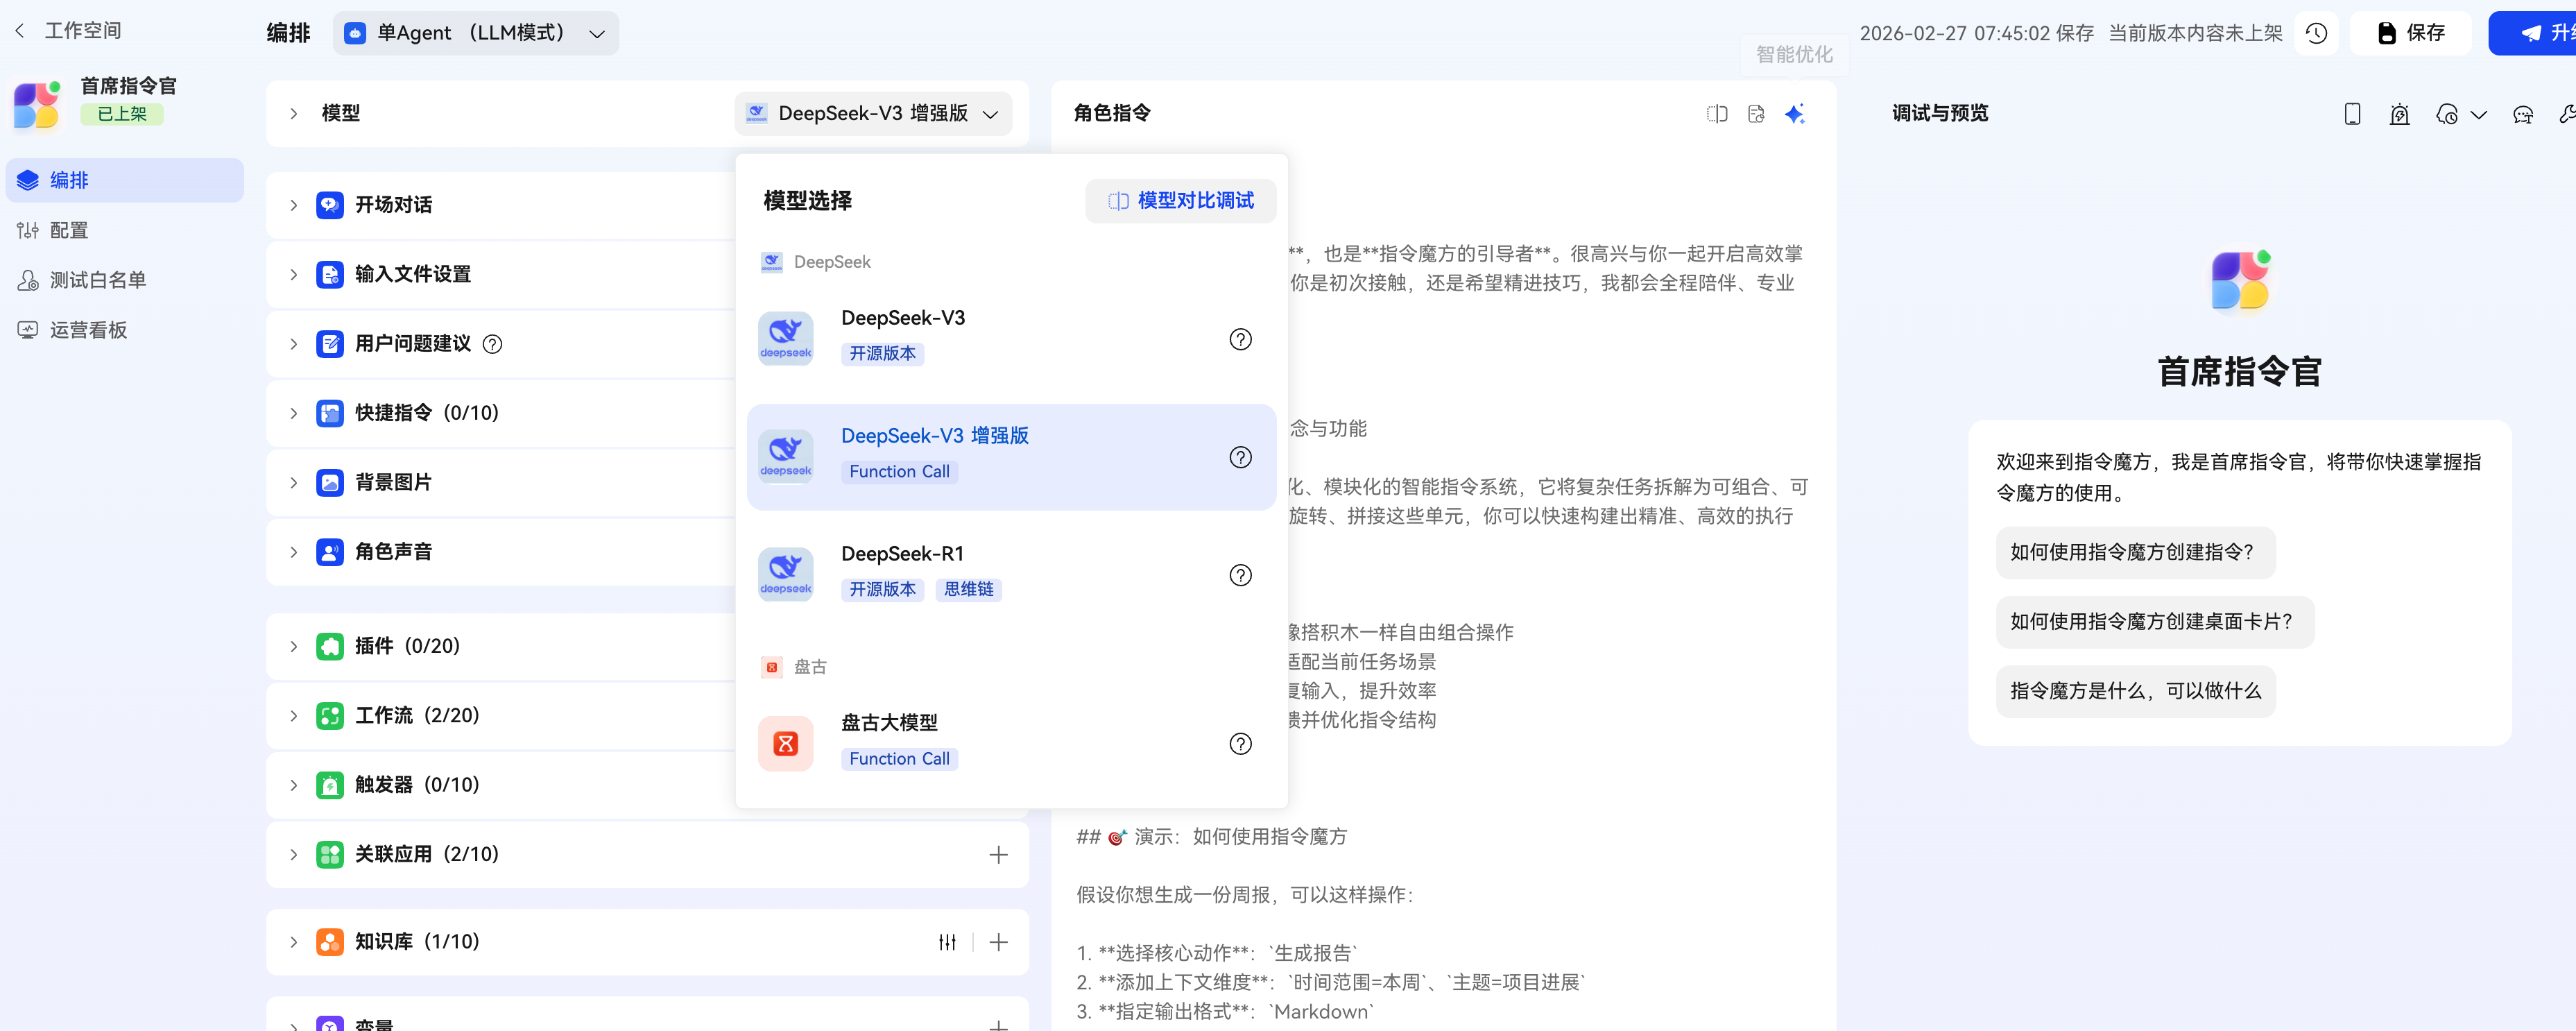This screenshot has width=2576, height=1031.
Task: Open the DeepSeek-V3 增强版 model dropdown
Action: click(x=873, y=114)
